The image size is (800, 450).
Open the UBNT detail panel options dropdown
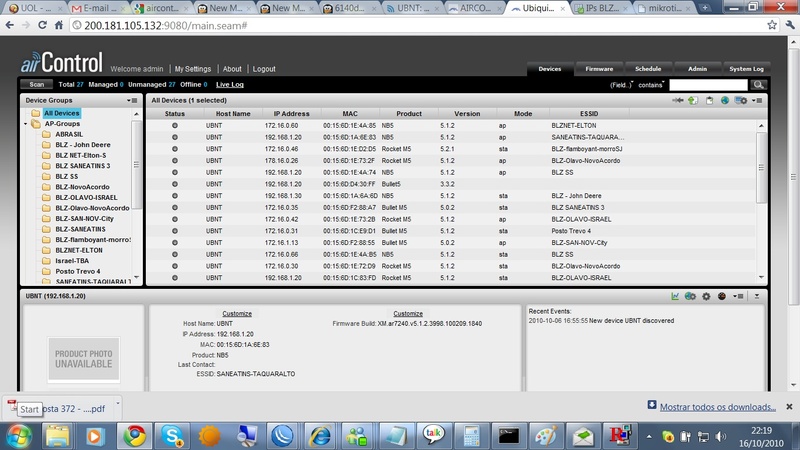tap(738, 296)
